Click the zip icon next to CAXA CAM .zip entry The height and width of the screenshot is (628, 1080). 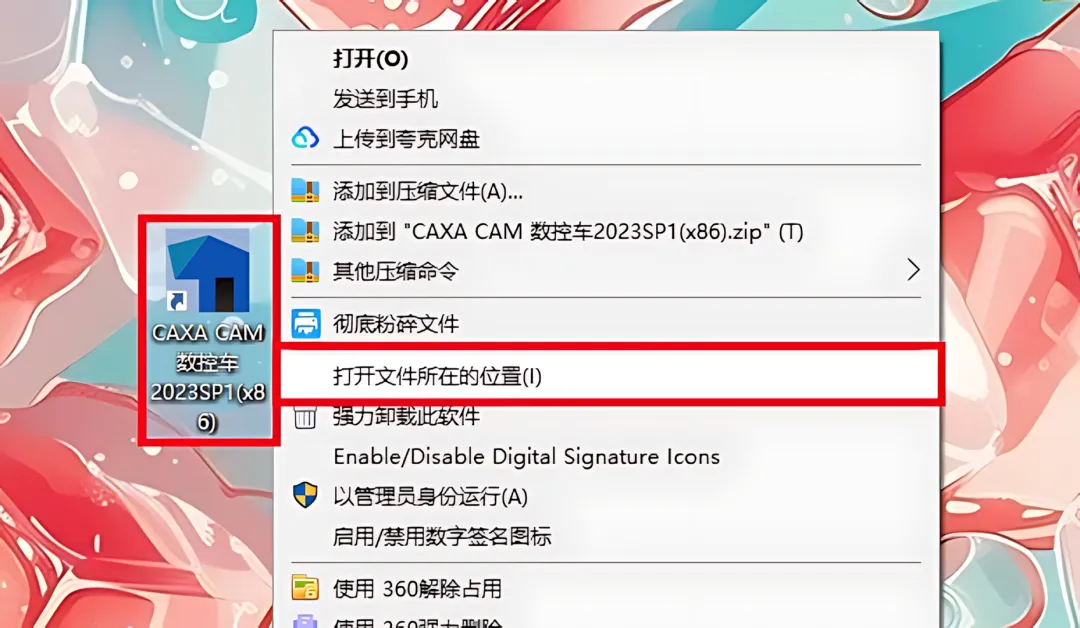point(305,231)
